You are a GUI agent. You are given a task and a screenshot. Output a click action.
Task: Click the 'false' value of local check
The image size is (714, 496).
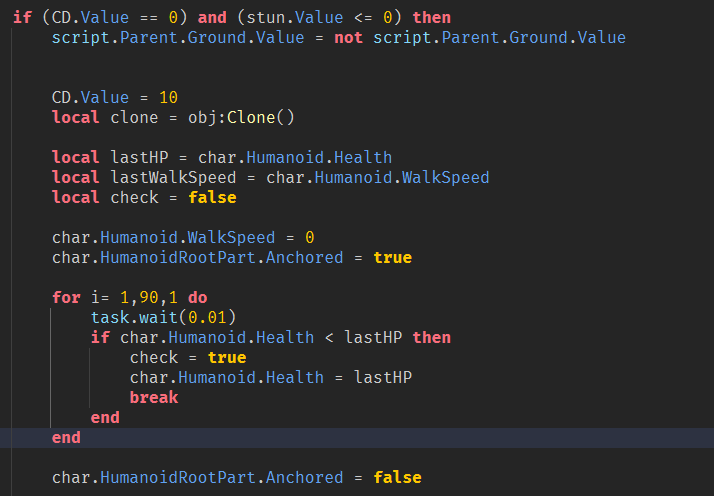tap(212, 197)
